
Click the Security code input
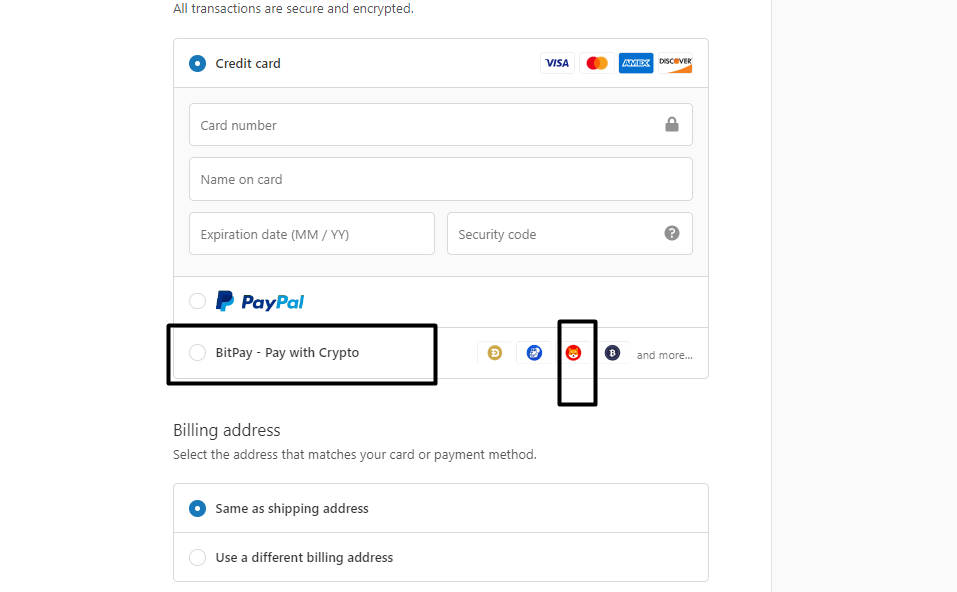pyautogui.click(x=552, y=234)
